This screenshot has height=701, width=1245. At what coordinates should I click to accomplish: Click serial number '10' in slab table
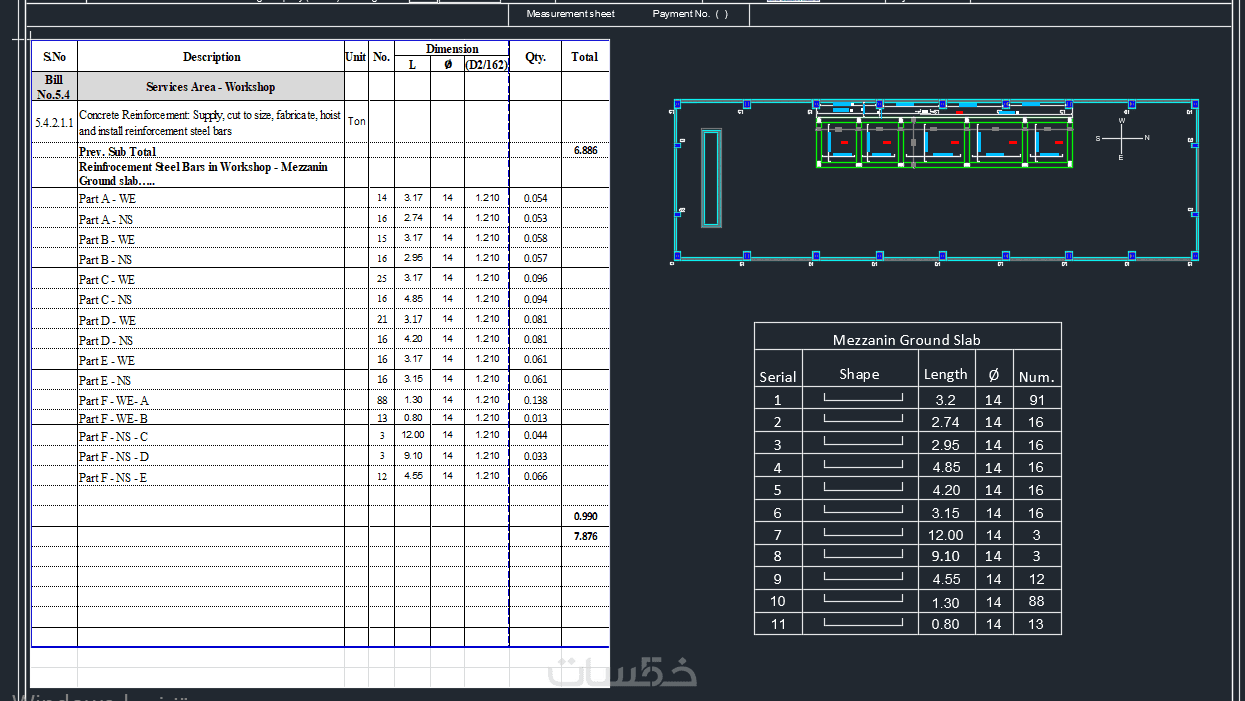pos(778,601)
